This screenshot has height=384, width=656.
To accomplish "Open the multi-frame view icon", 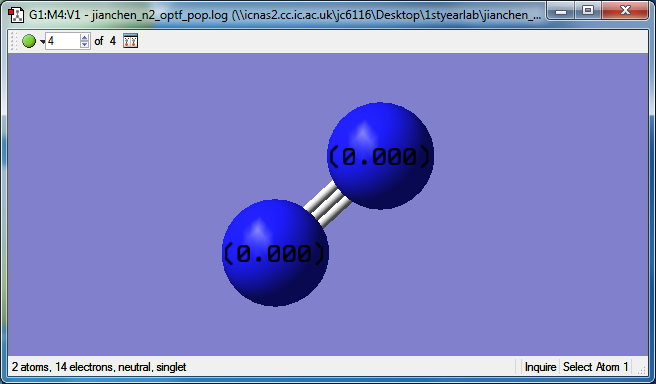I will click(131, 41).
